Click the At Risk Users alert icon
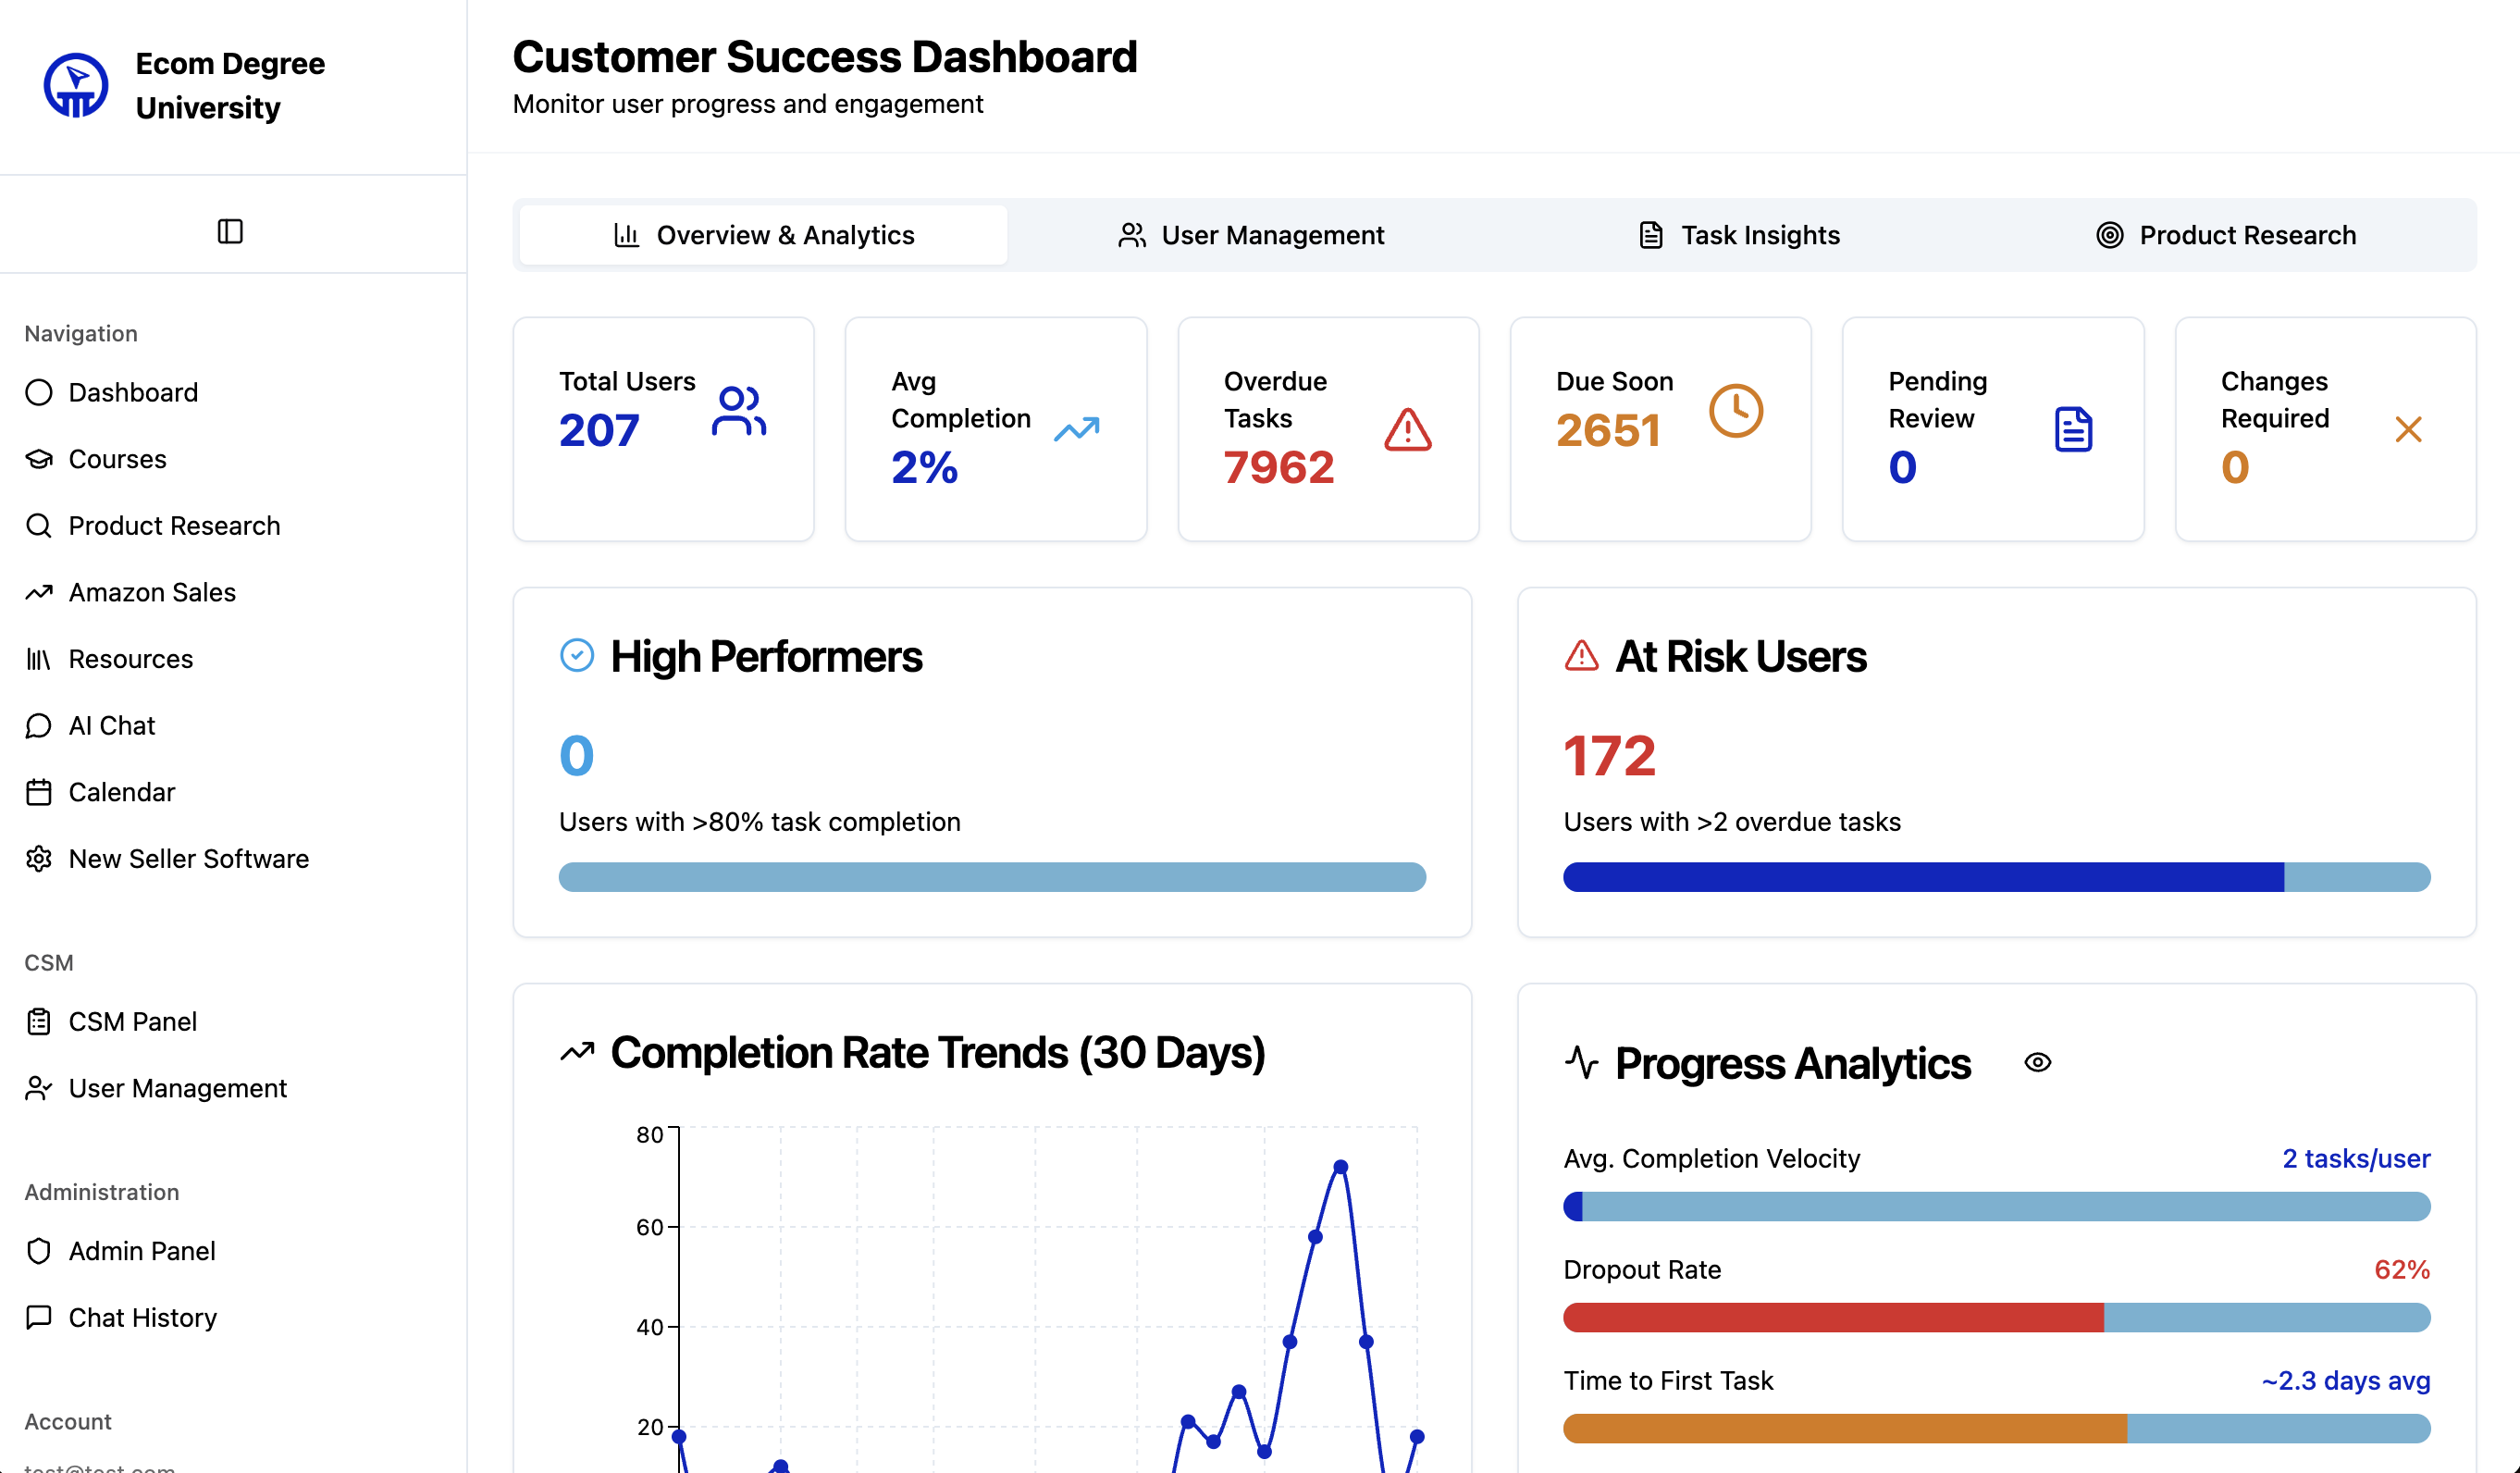Screen dimensions: 2520x1473 click(x=1581, y=656)
